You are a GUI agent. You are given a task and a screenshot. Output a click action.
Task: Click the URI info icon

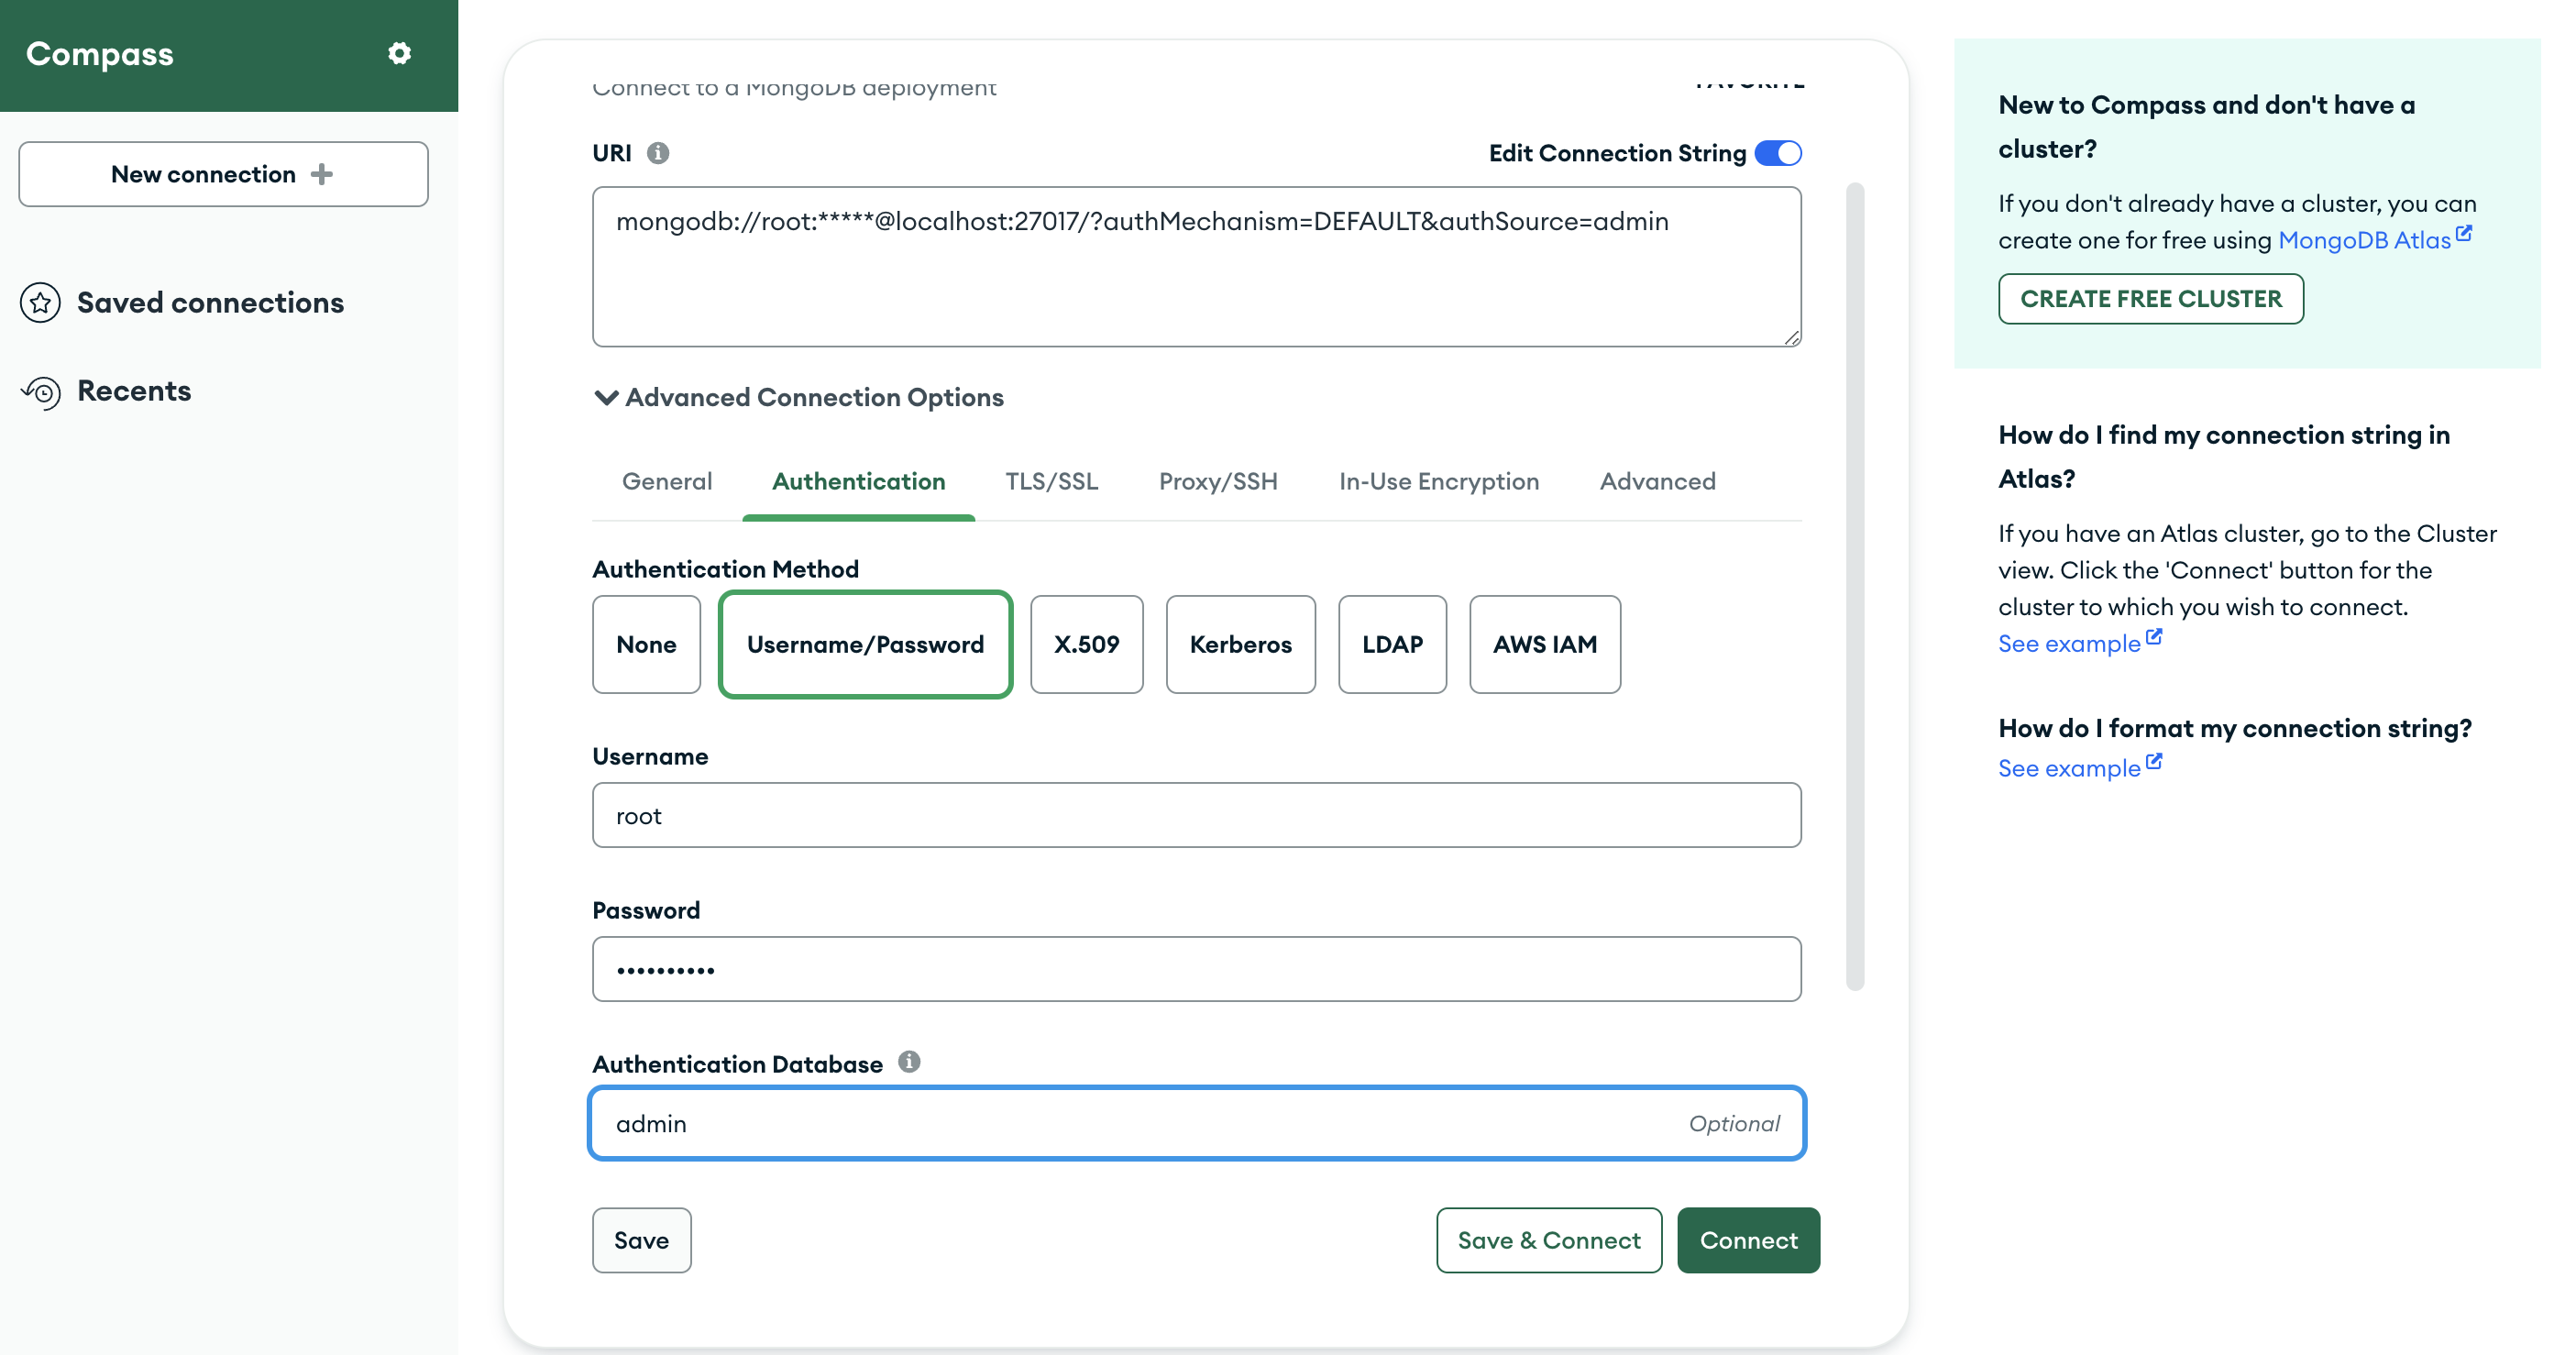click(657, 153)
